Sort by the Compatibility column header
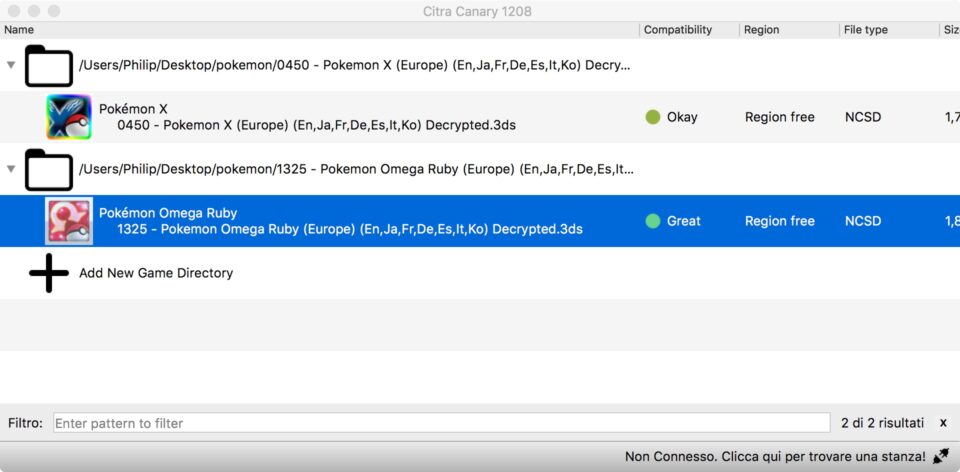This screenshot has width=960, height=472. click(689, 29)
